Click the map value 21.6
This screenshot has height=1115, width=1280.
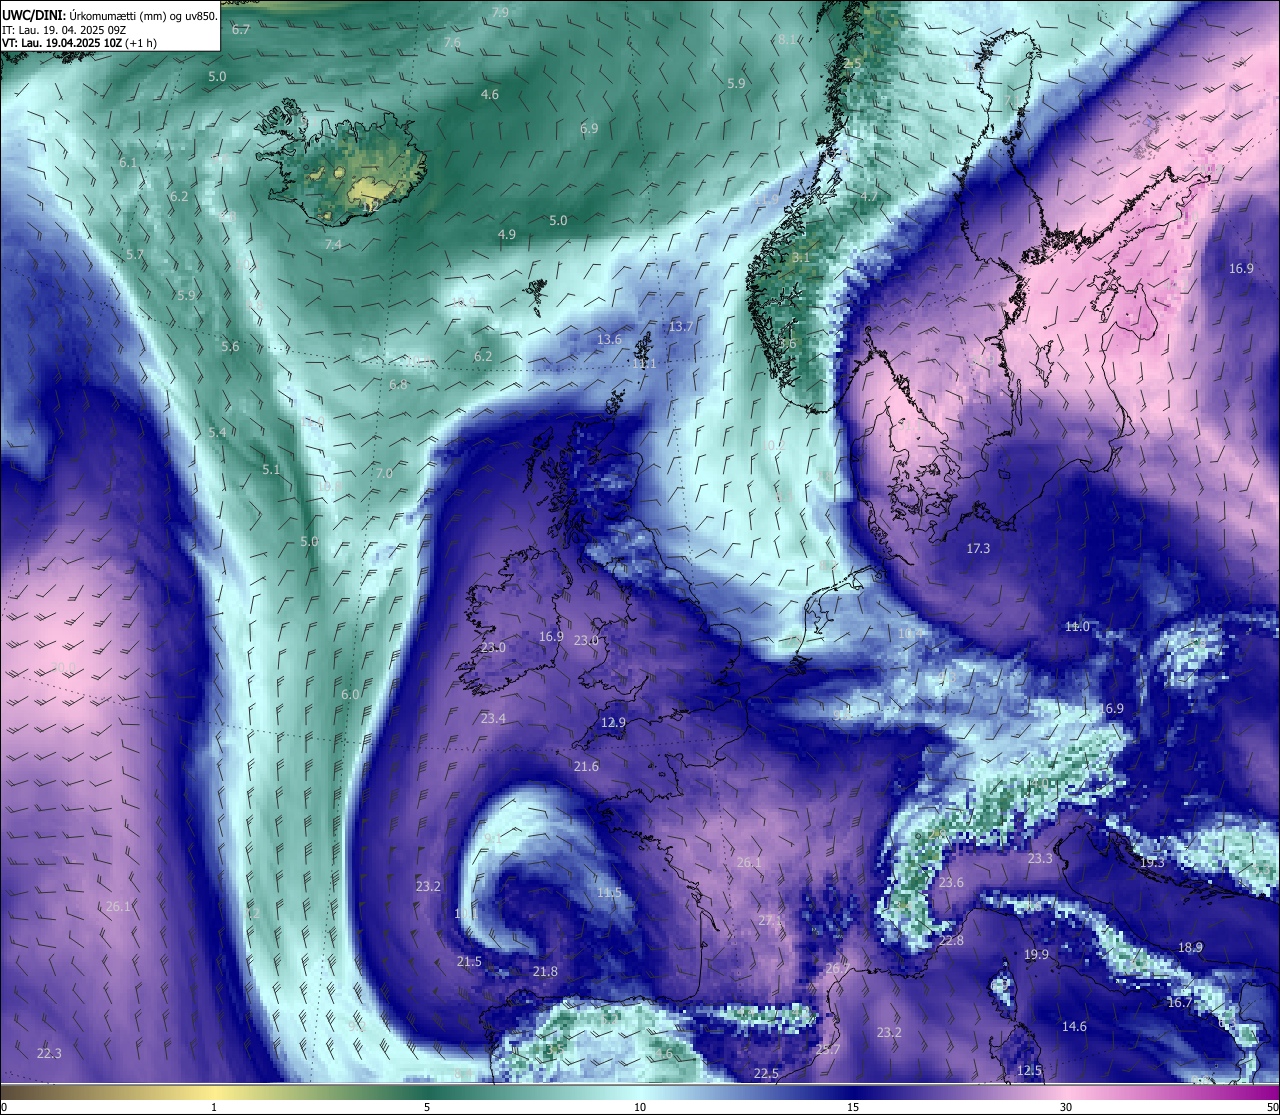(x=586, y=767)
